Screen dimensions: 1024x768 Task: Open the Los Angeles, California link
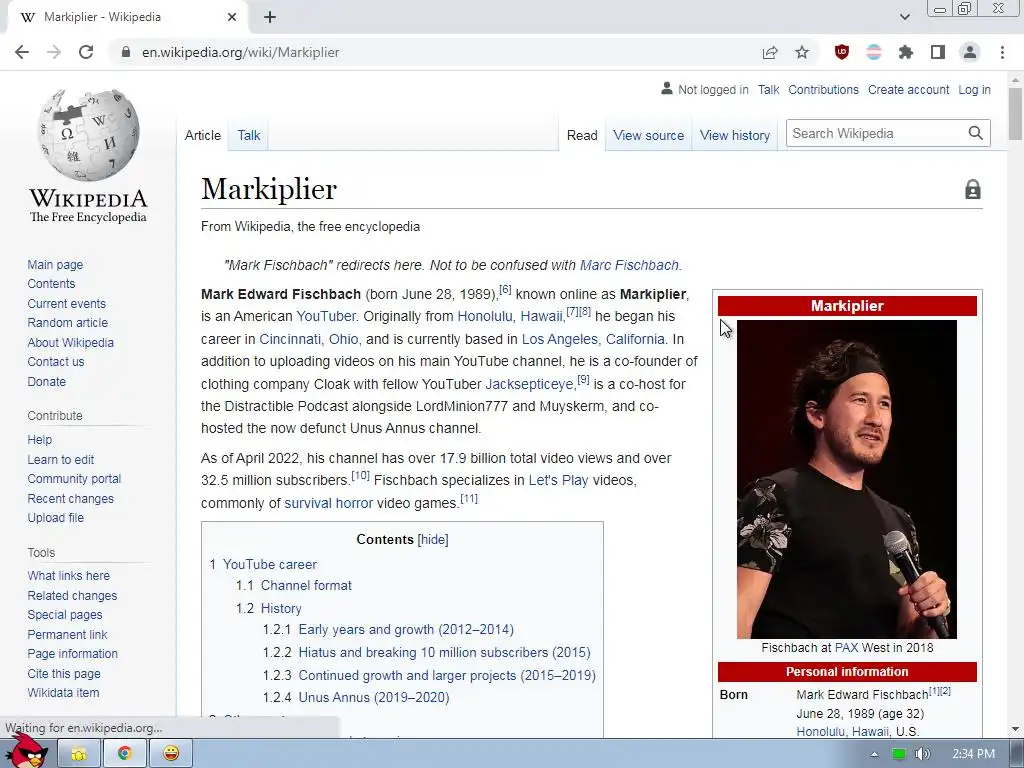click(593, 340)
